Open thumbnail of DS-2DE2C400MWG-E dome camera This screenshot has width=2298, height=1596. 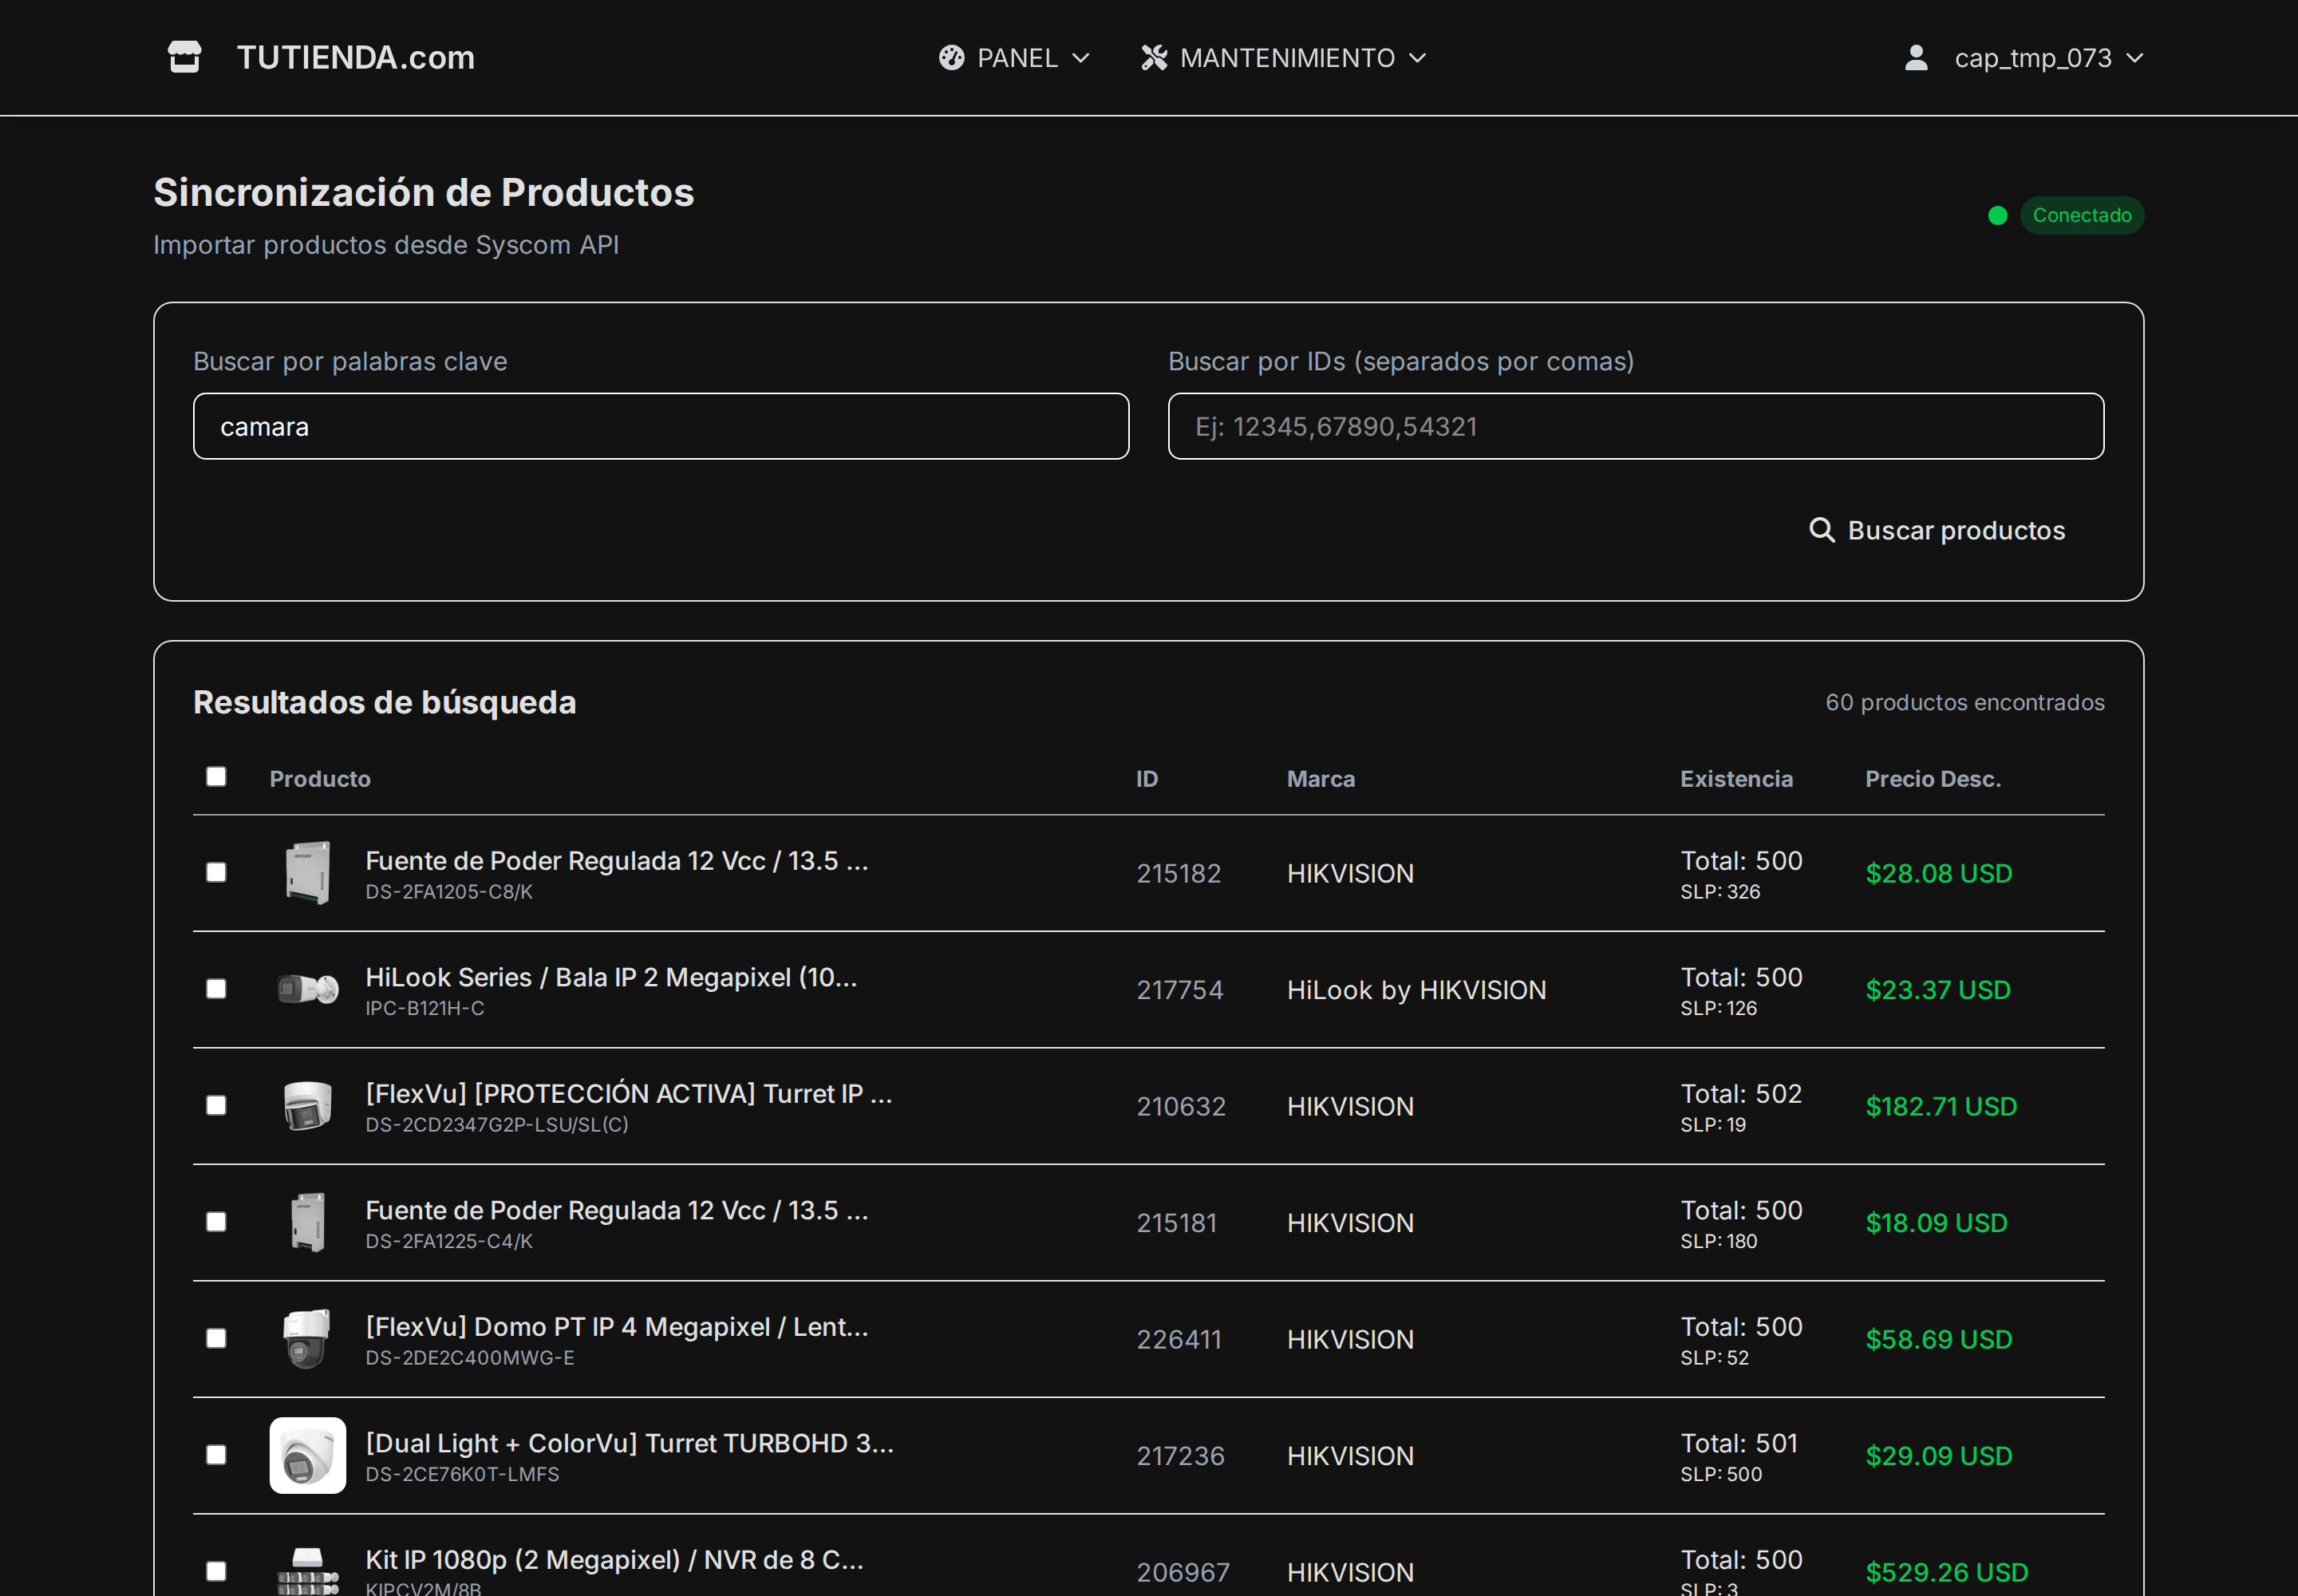[x=308, y=1339]
